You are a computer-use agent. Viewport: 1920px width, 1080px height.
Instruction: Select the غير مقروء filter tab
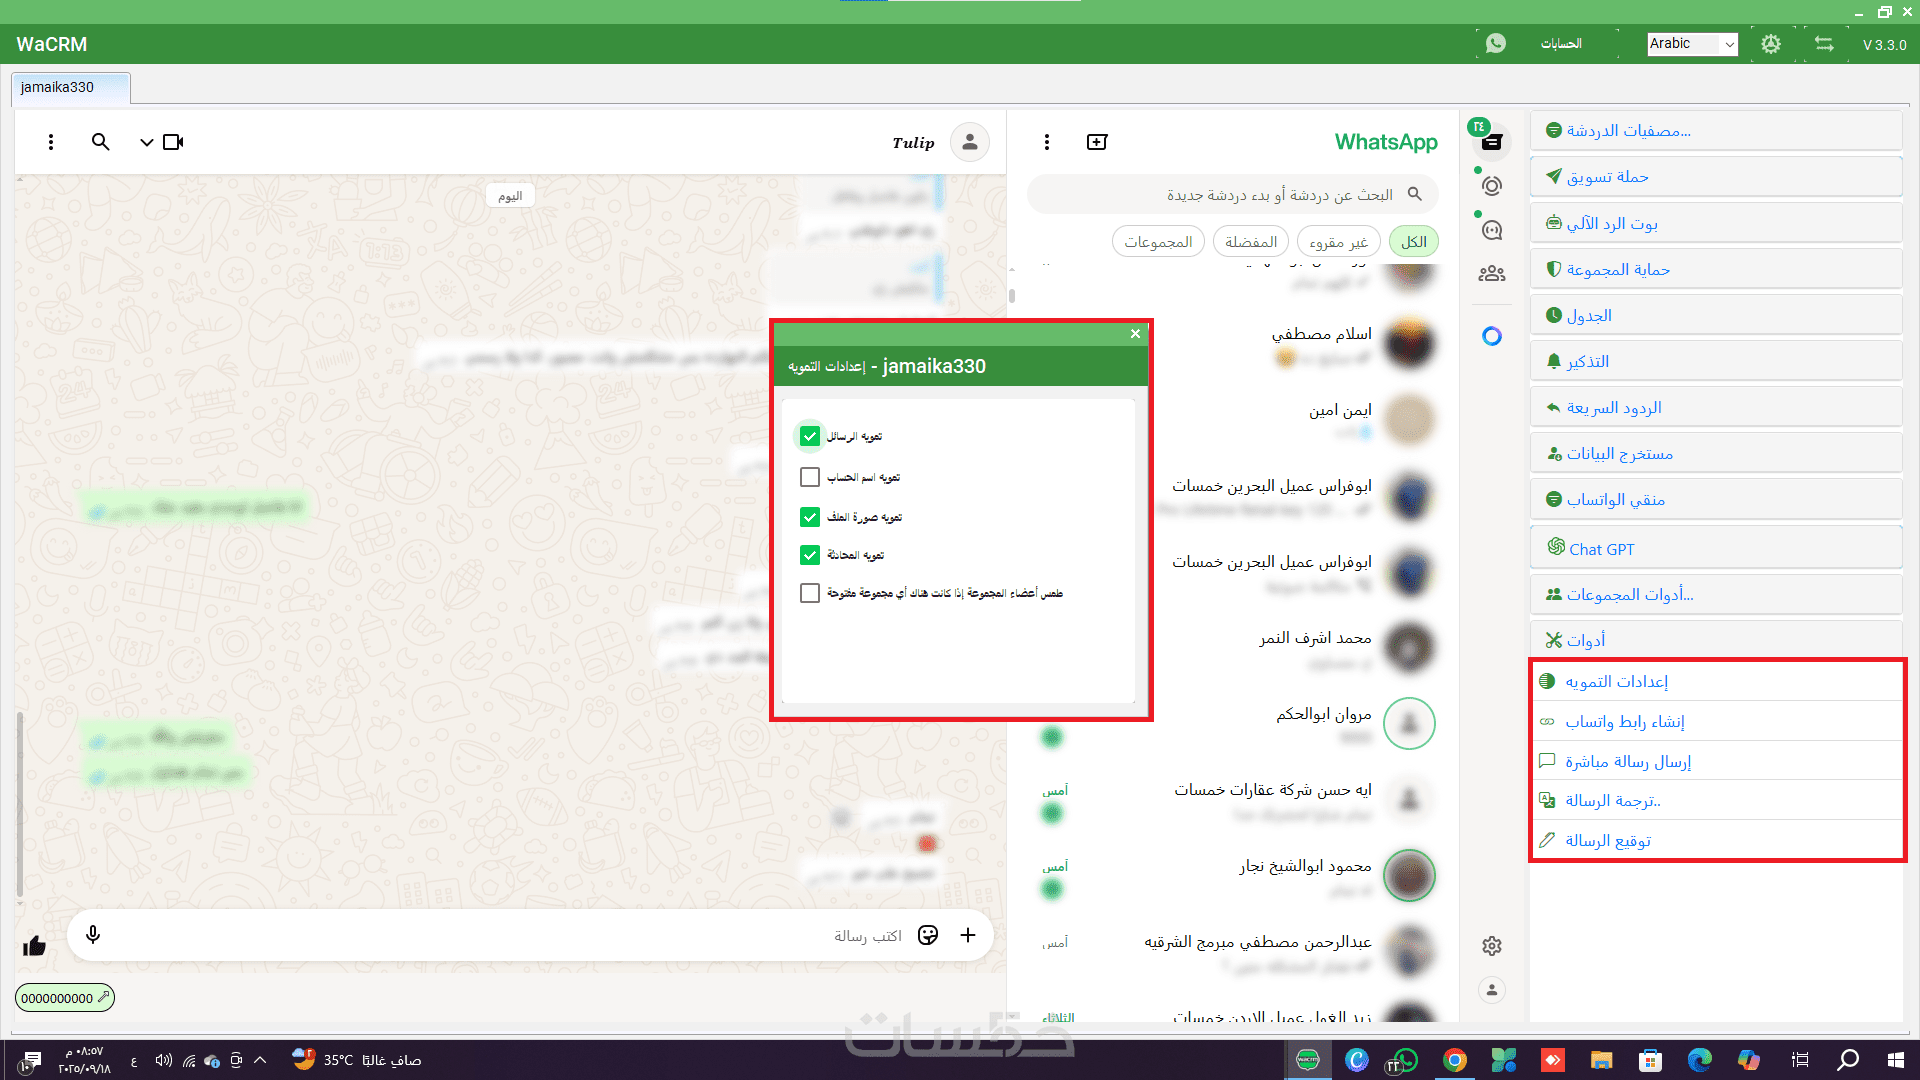pos(1338,242)
